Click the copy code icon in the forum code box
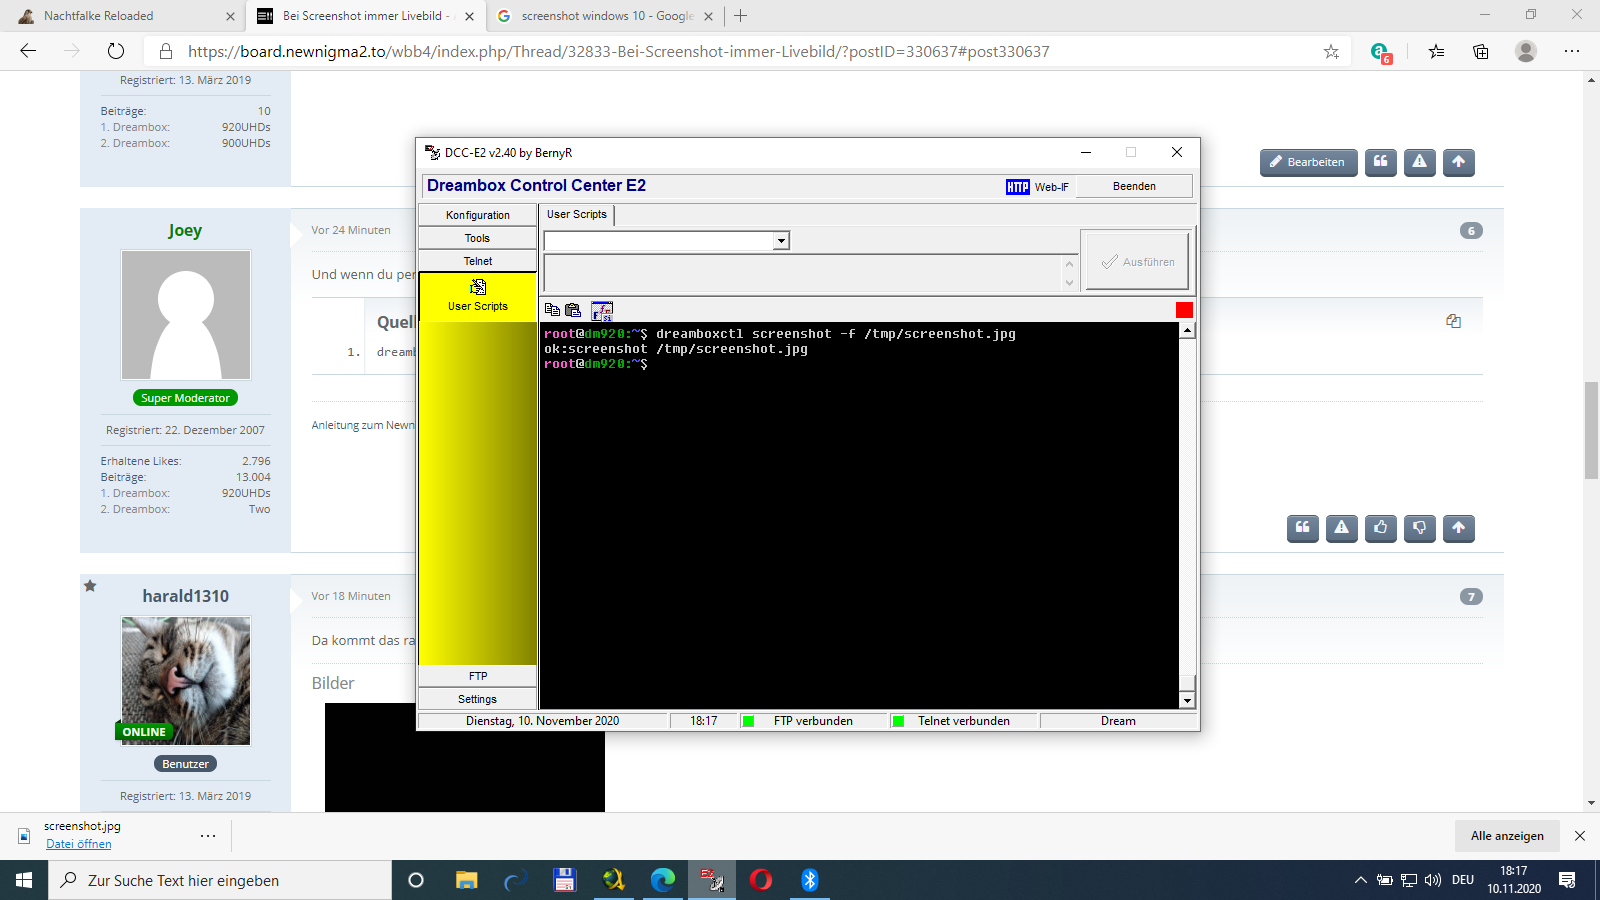This screenshot has width=1600, height=900. [1453, 321]
